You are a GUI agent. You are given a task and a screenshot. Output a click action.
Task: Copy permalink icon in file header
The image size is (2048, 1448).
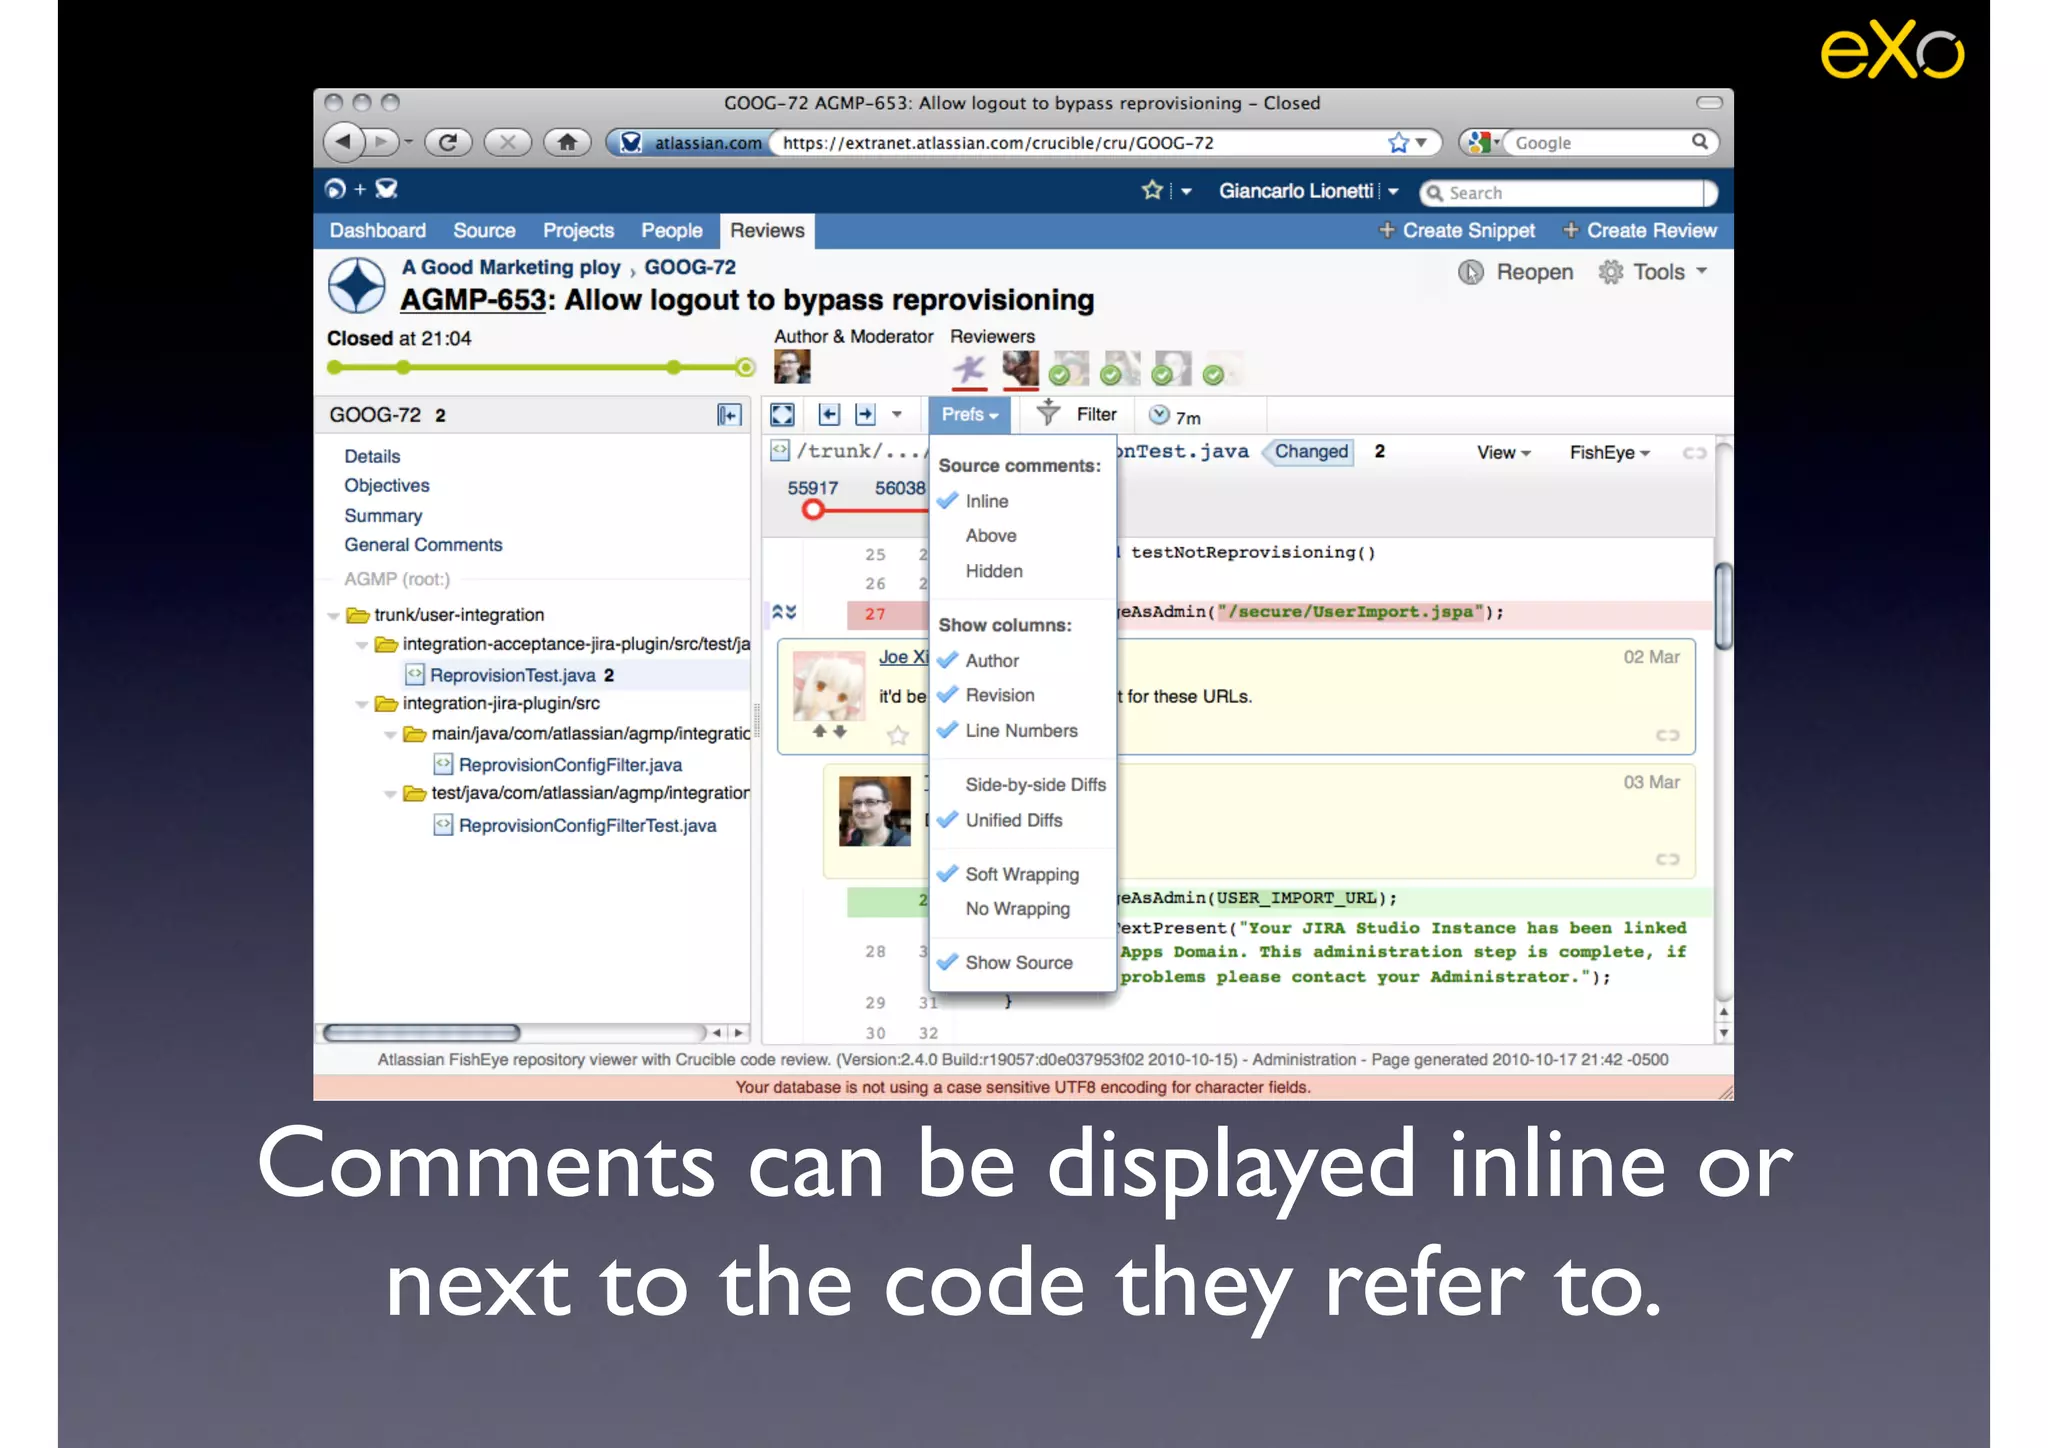[x=1694, y=453]
